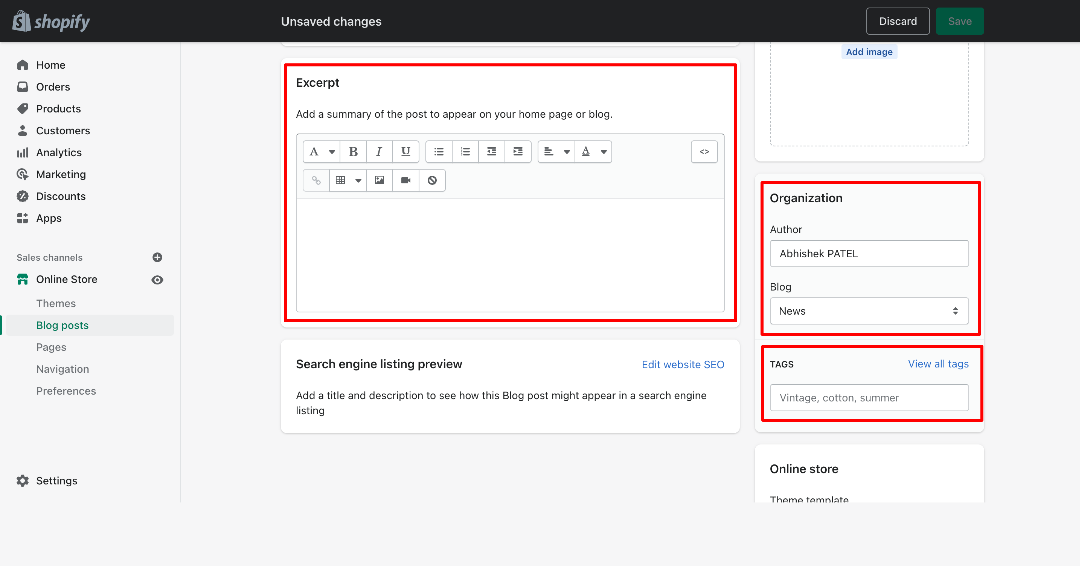This screenshot has height=566, width=1080.
Task: Open the Themes section under Online Store
Action: pos(56,304)
